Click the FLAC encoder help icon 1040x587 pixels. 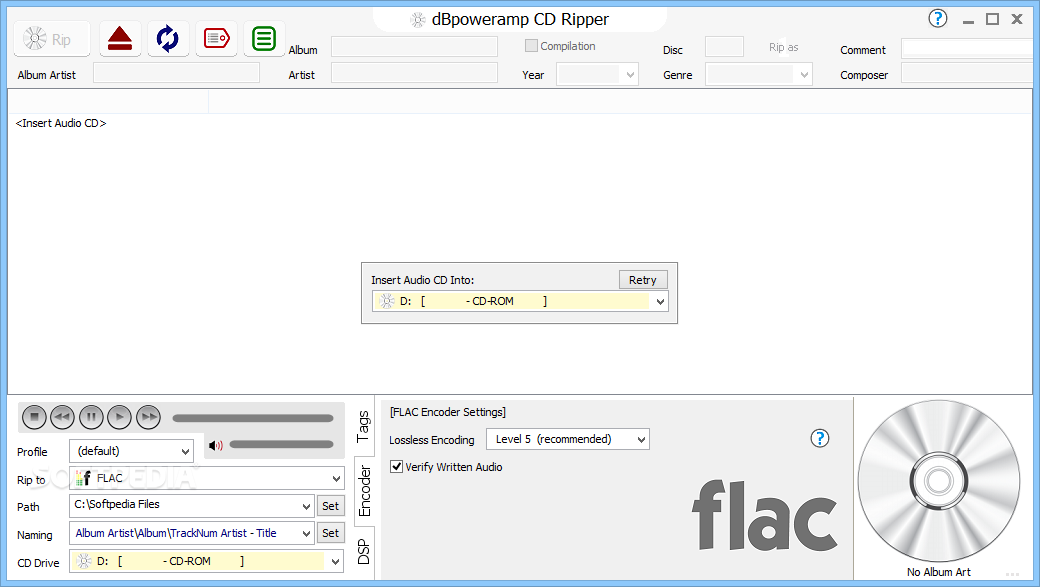point(819,438)
